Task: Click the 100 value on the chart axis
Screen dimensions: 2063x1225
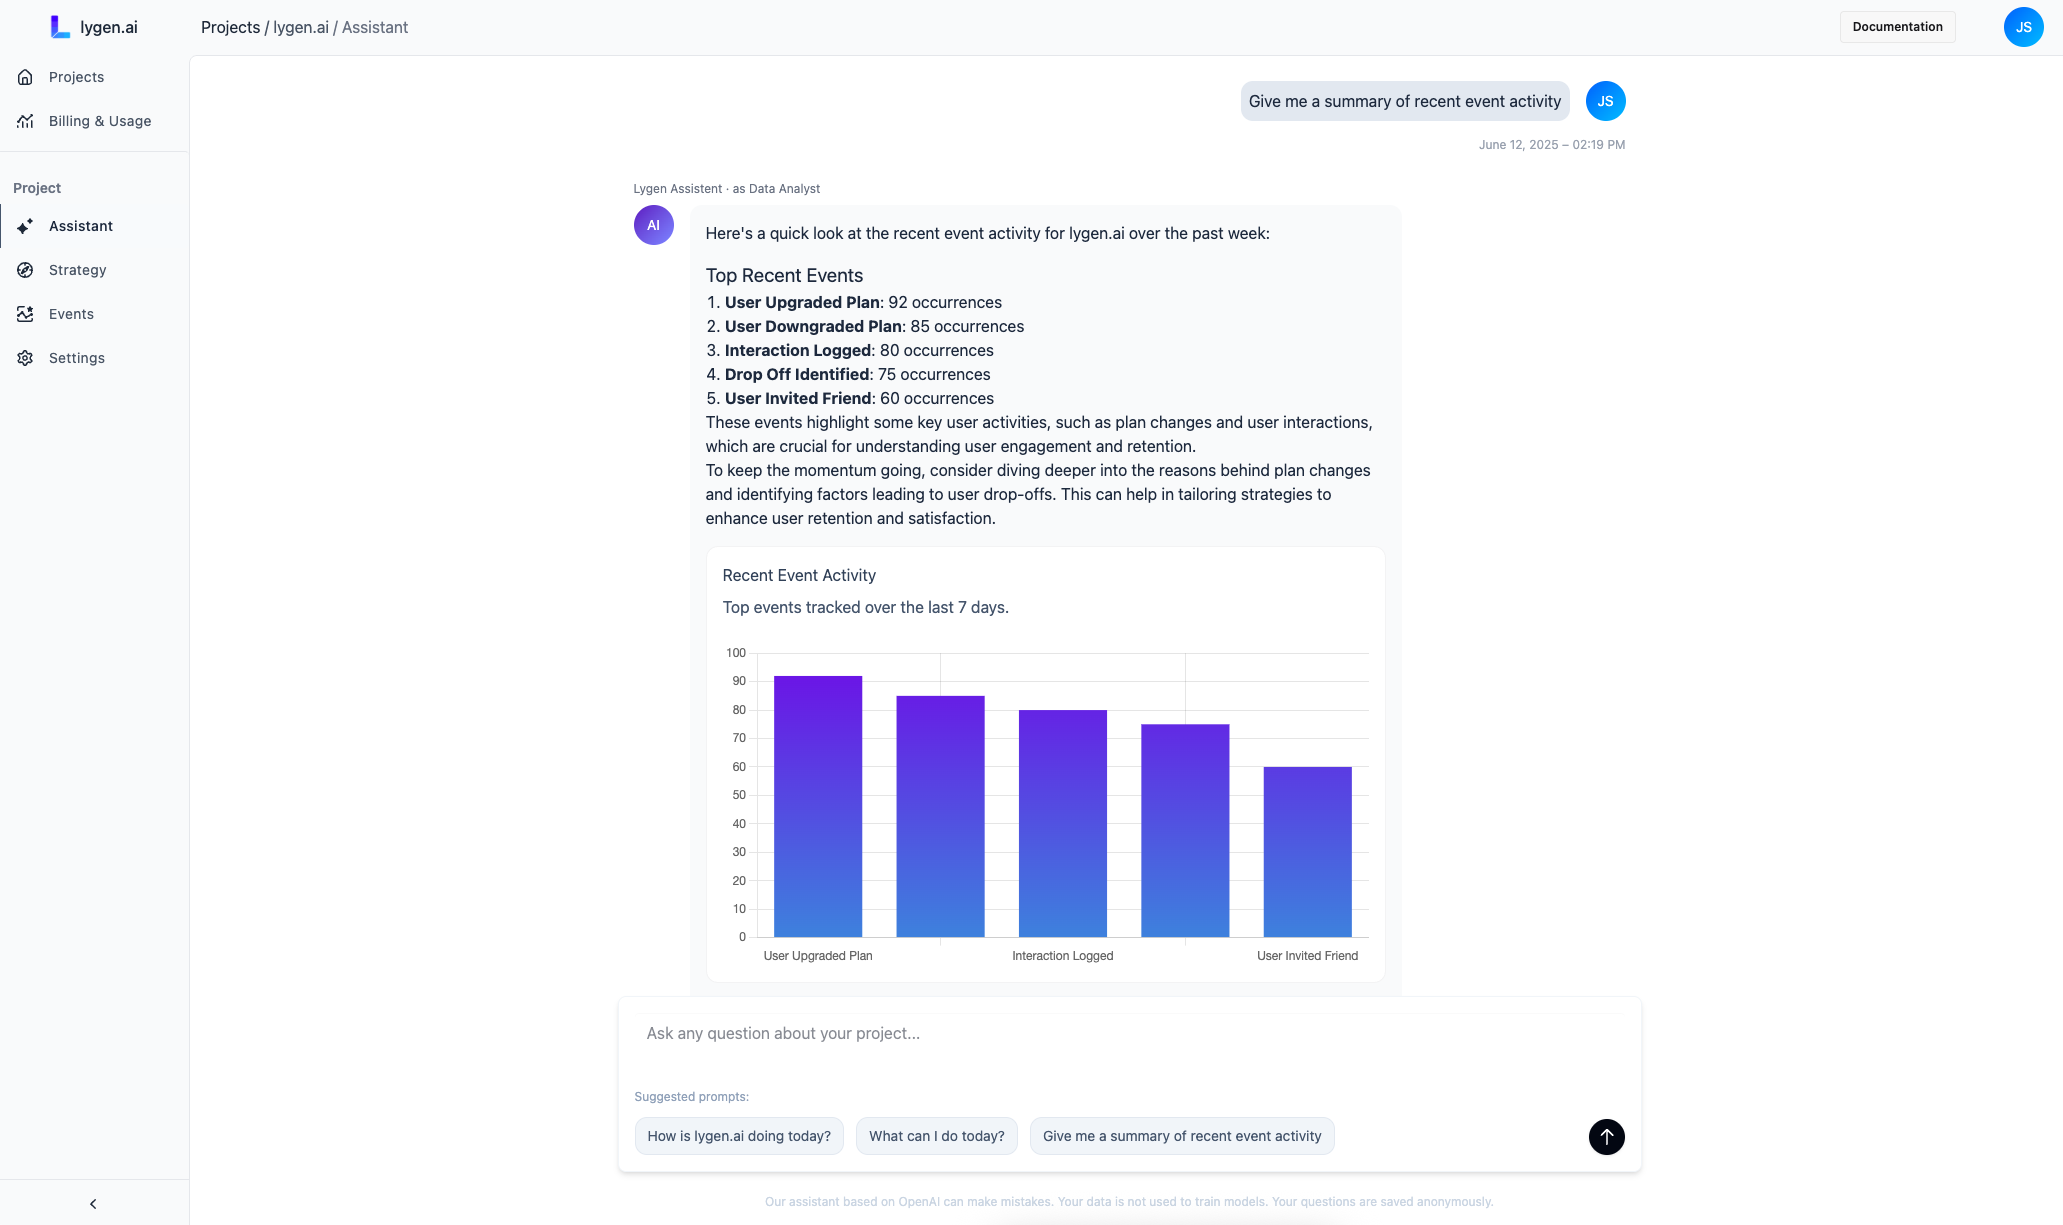Action: pyautogui.click(x=736, y=653)
